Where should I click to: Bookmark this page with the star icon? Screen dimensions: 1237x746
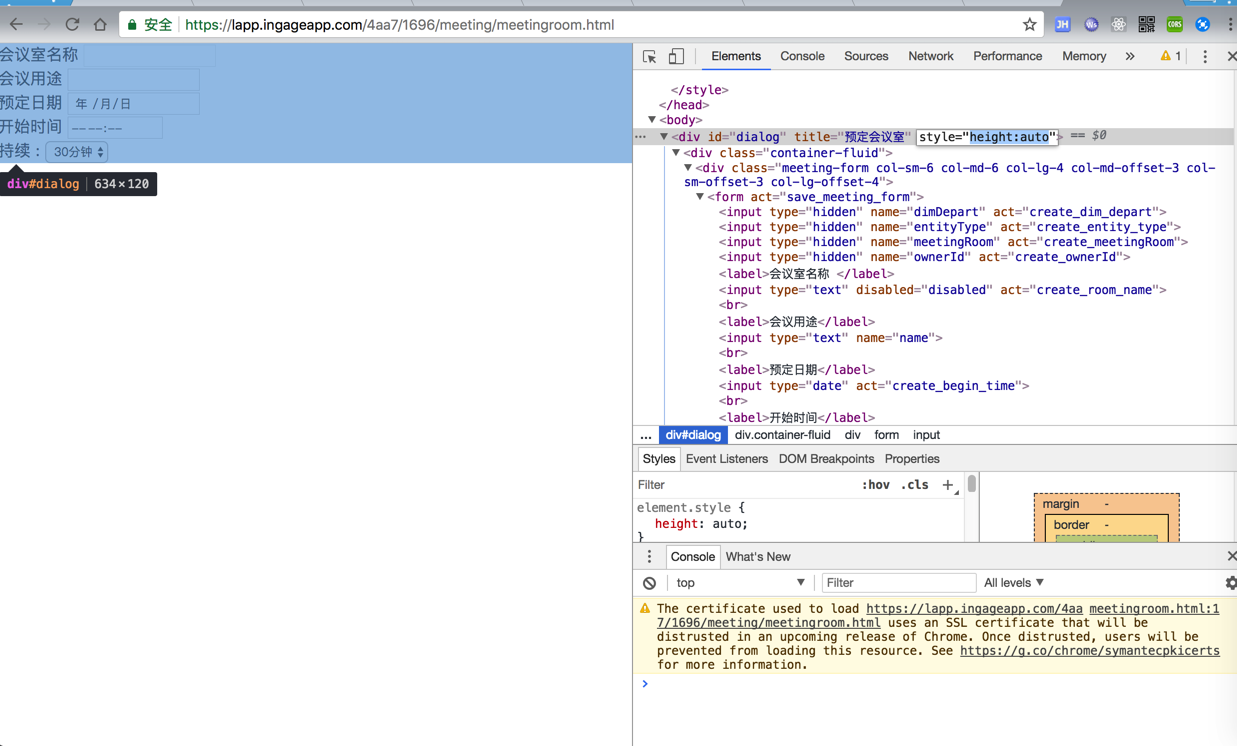[1029, 25]
